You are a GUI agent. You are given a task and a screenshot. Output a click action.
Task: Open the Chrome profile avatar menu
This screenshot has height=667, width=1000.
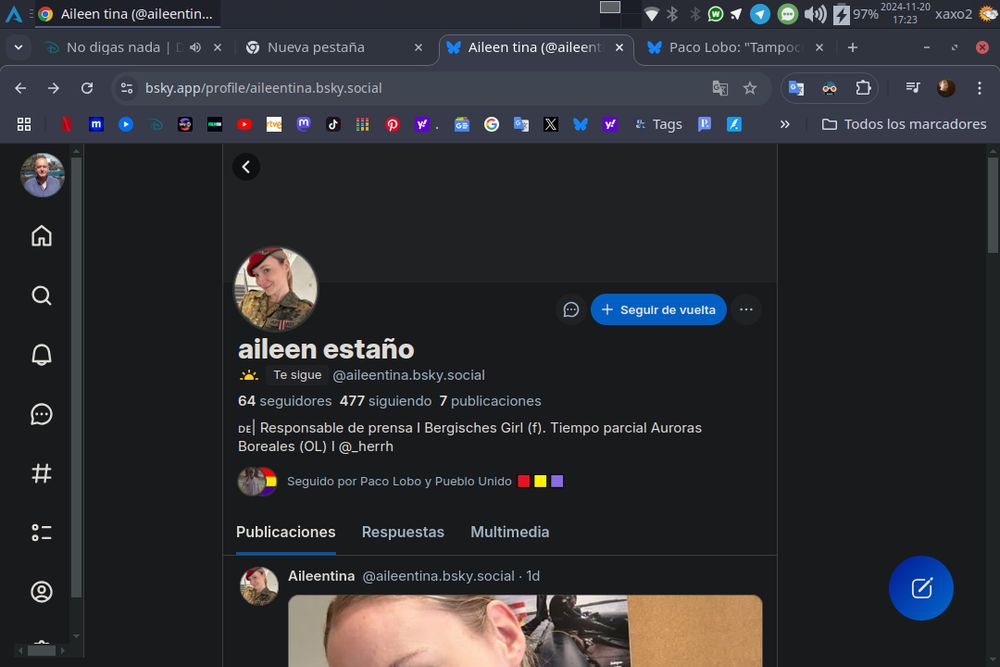[x=946, y=88]
